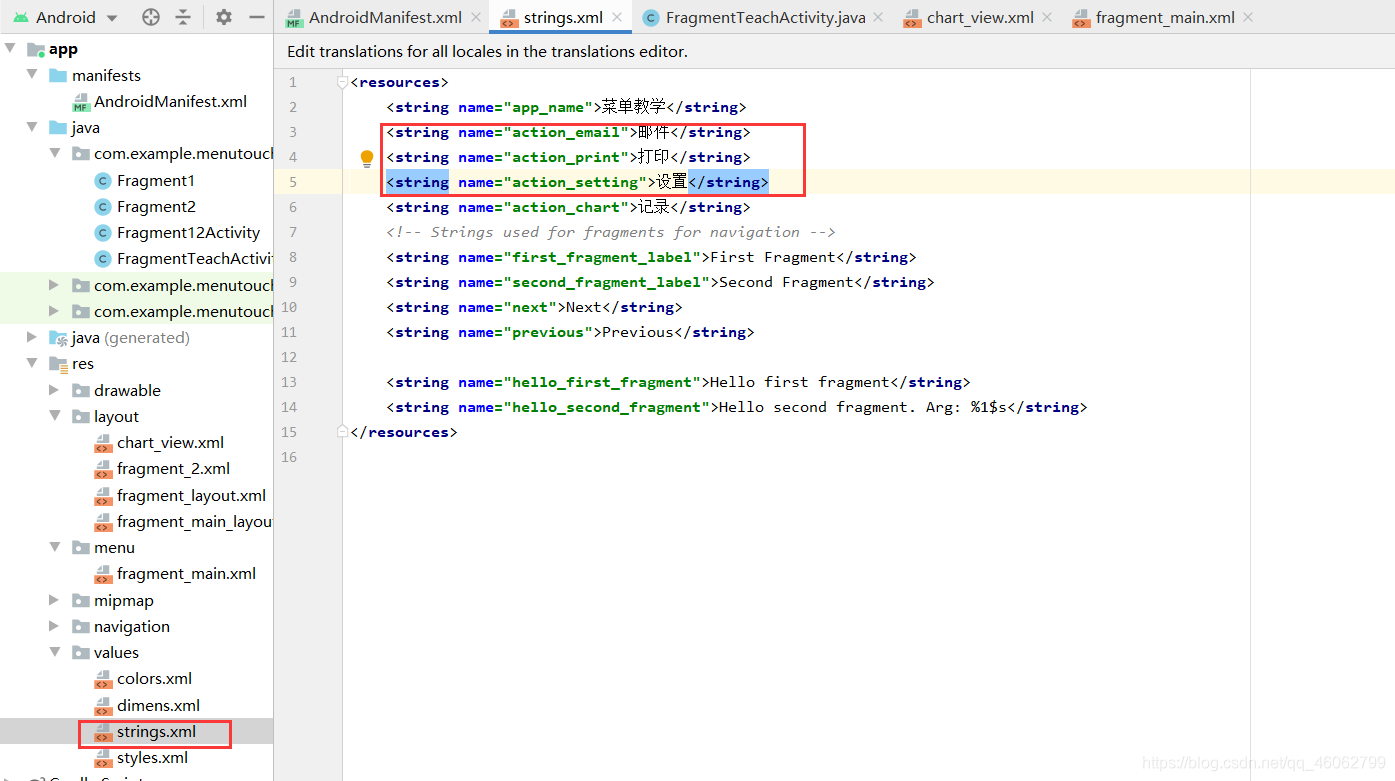Select the strings.xml editor tab
The width and height of the screenshot is (1395, 781).
coord(563,18)
